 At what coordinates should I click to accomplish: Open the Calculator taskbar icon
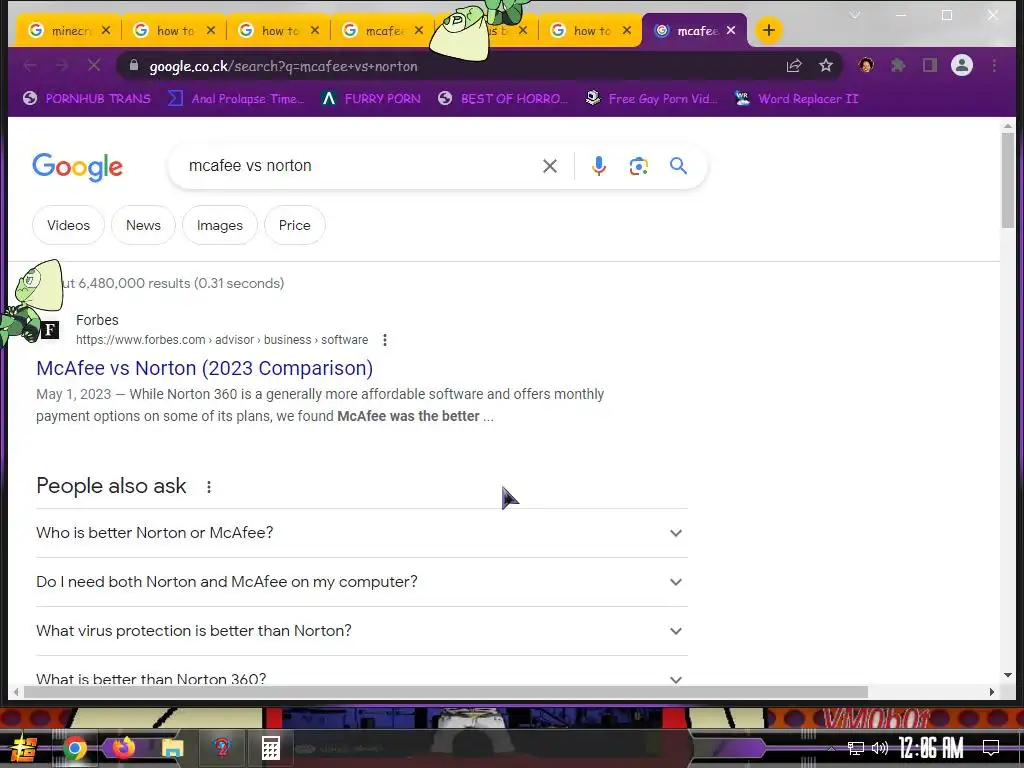(270, 748)
